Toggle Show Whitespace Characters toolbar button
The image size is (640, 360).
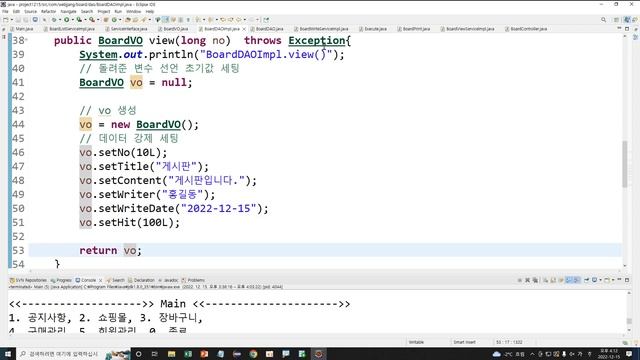point(189,20)
